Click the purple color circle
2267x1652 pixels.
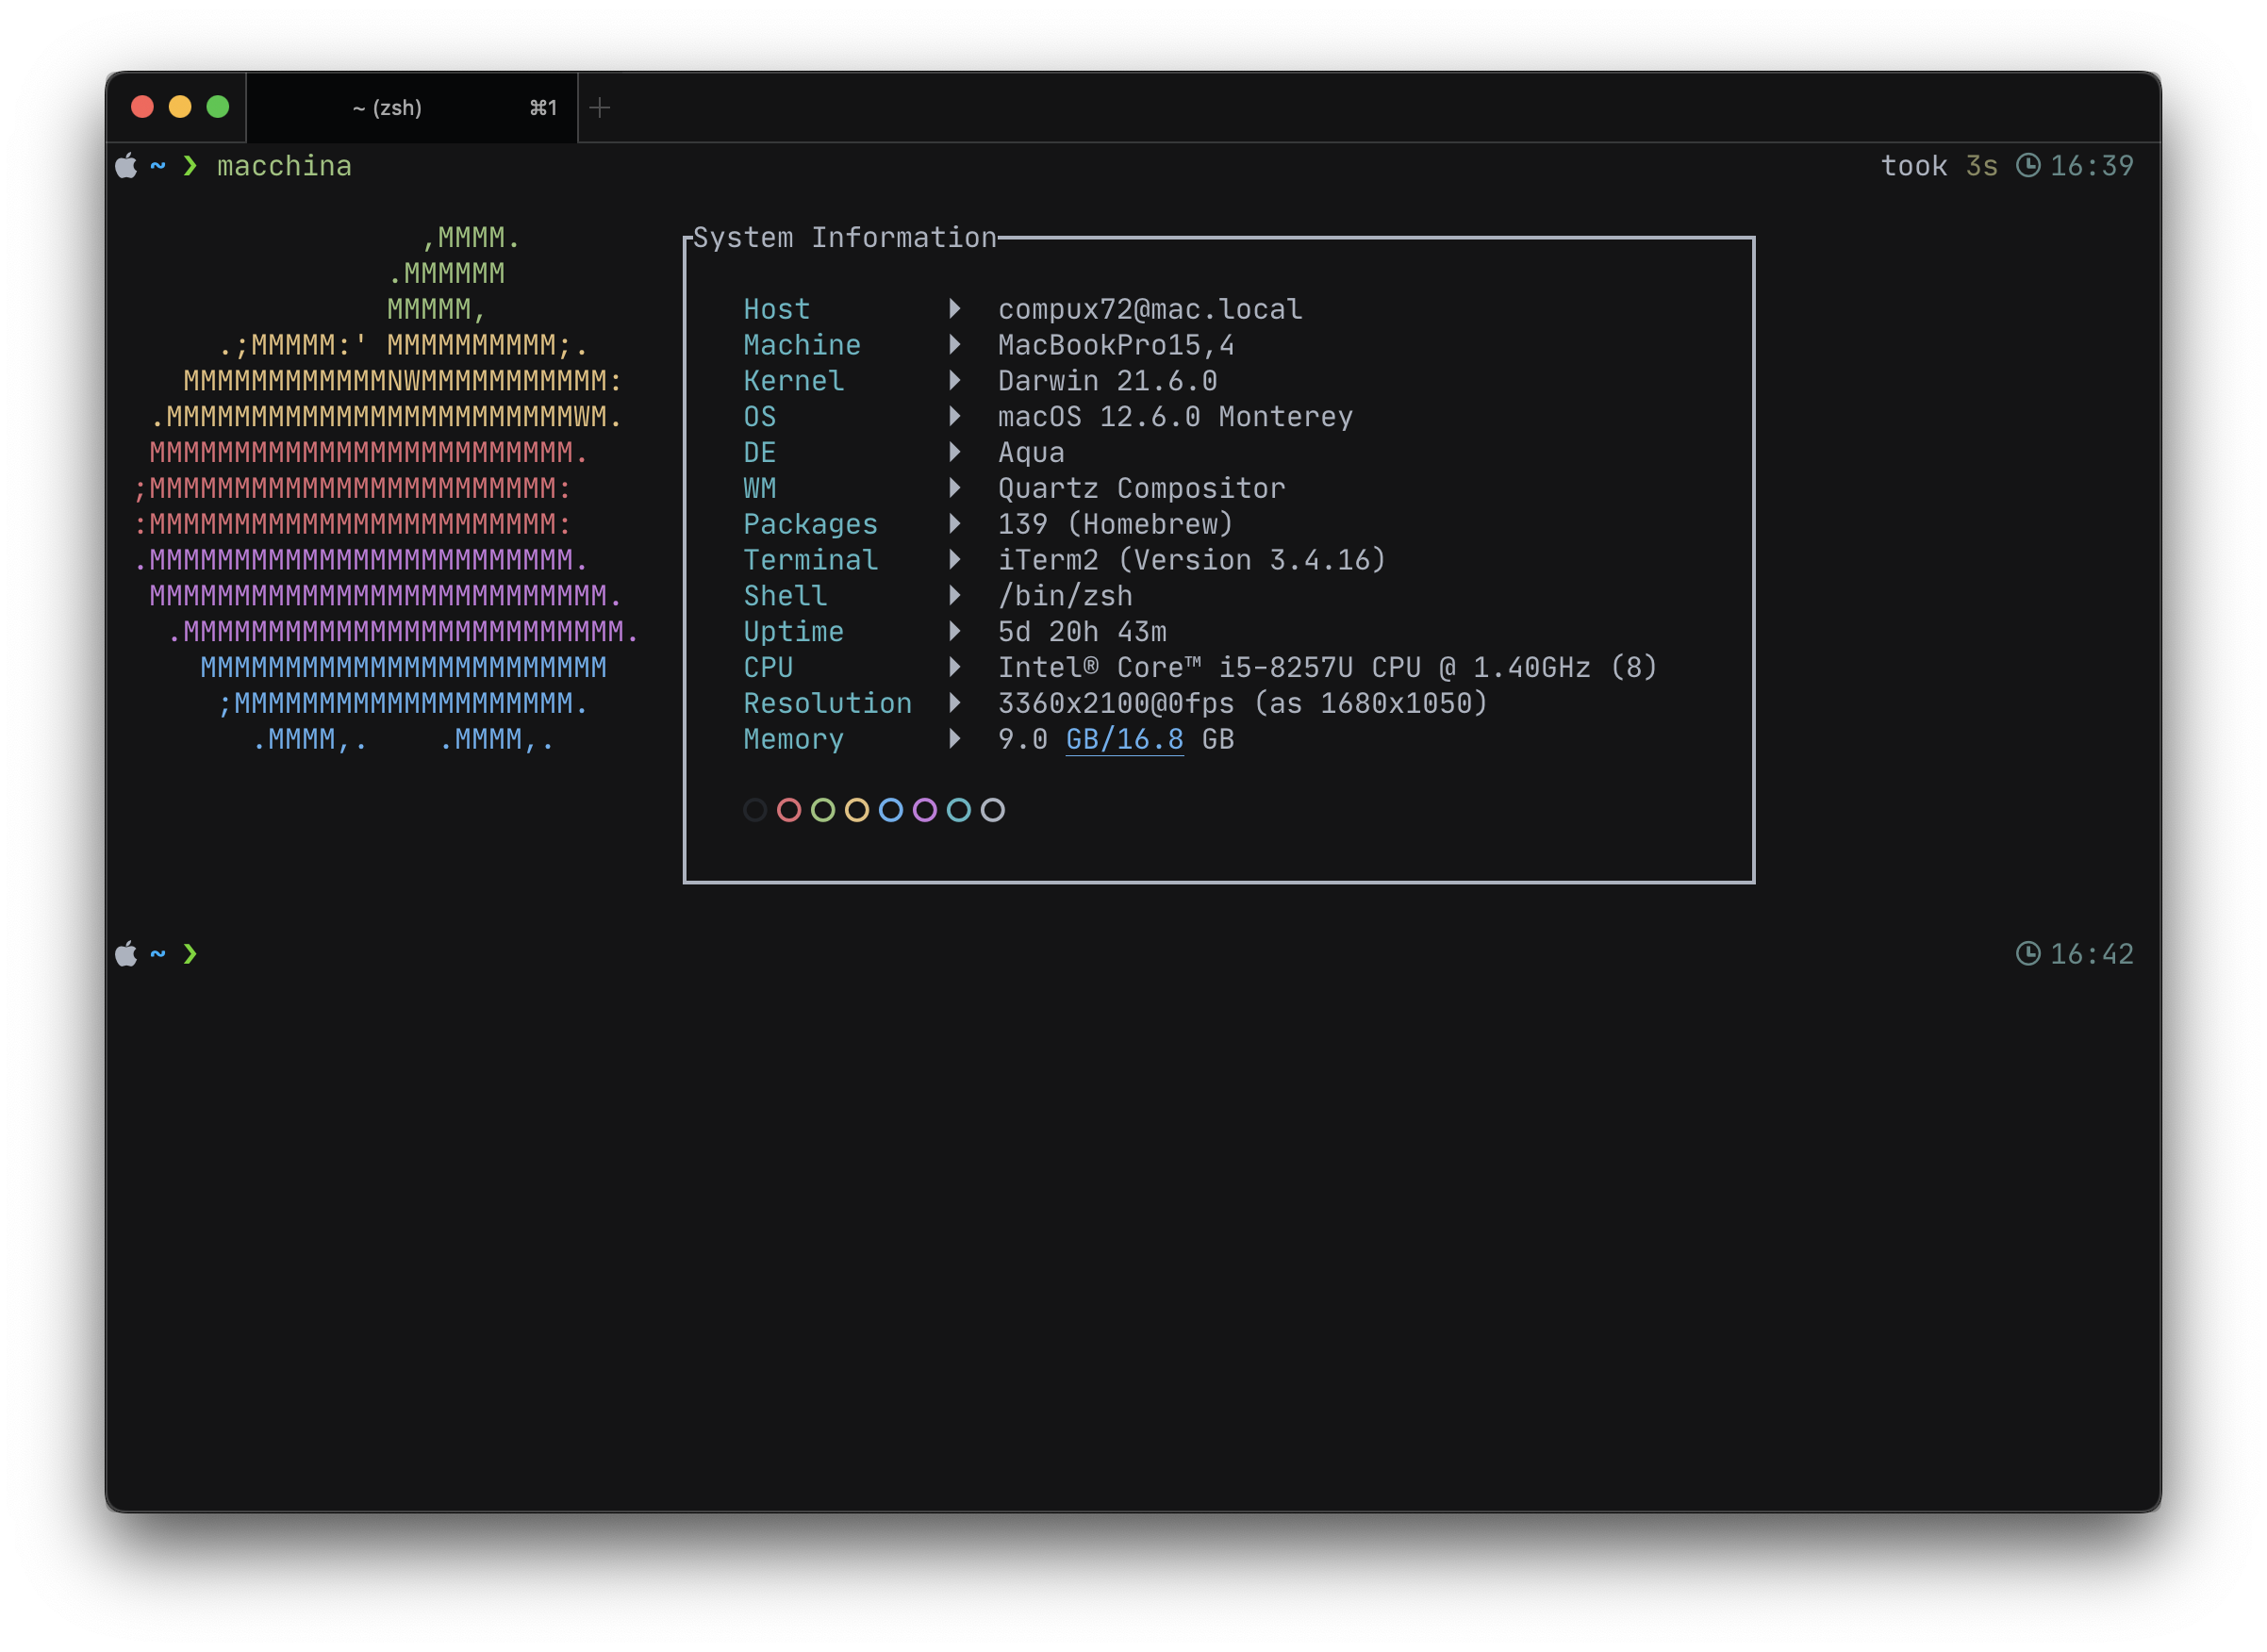click(925, 810)
